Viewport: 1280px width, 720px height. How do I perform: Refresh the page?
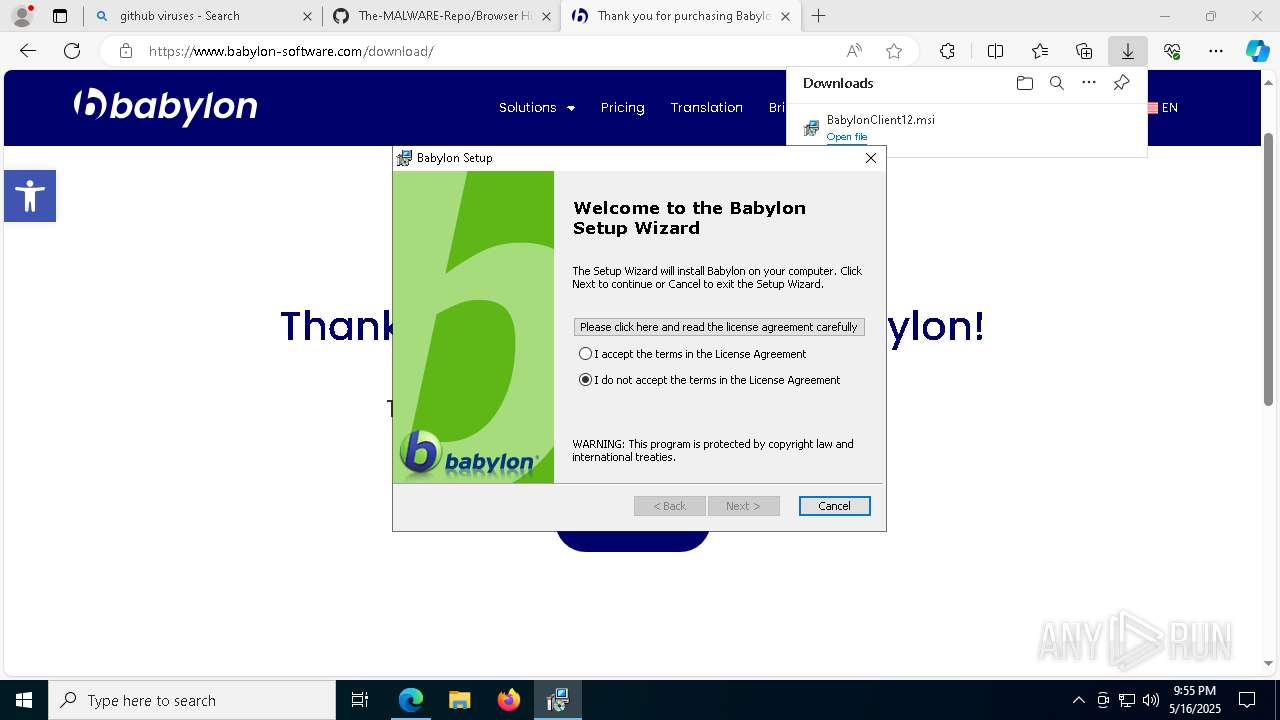coord(72,51)
